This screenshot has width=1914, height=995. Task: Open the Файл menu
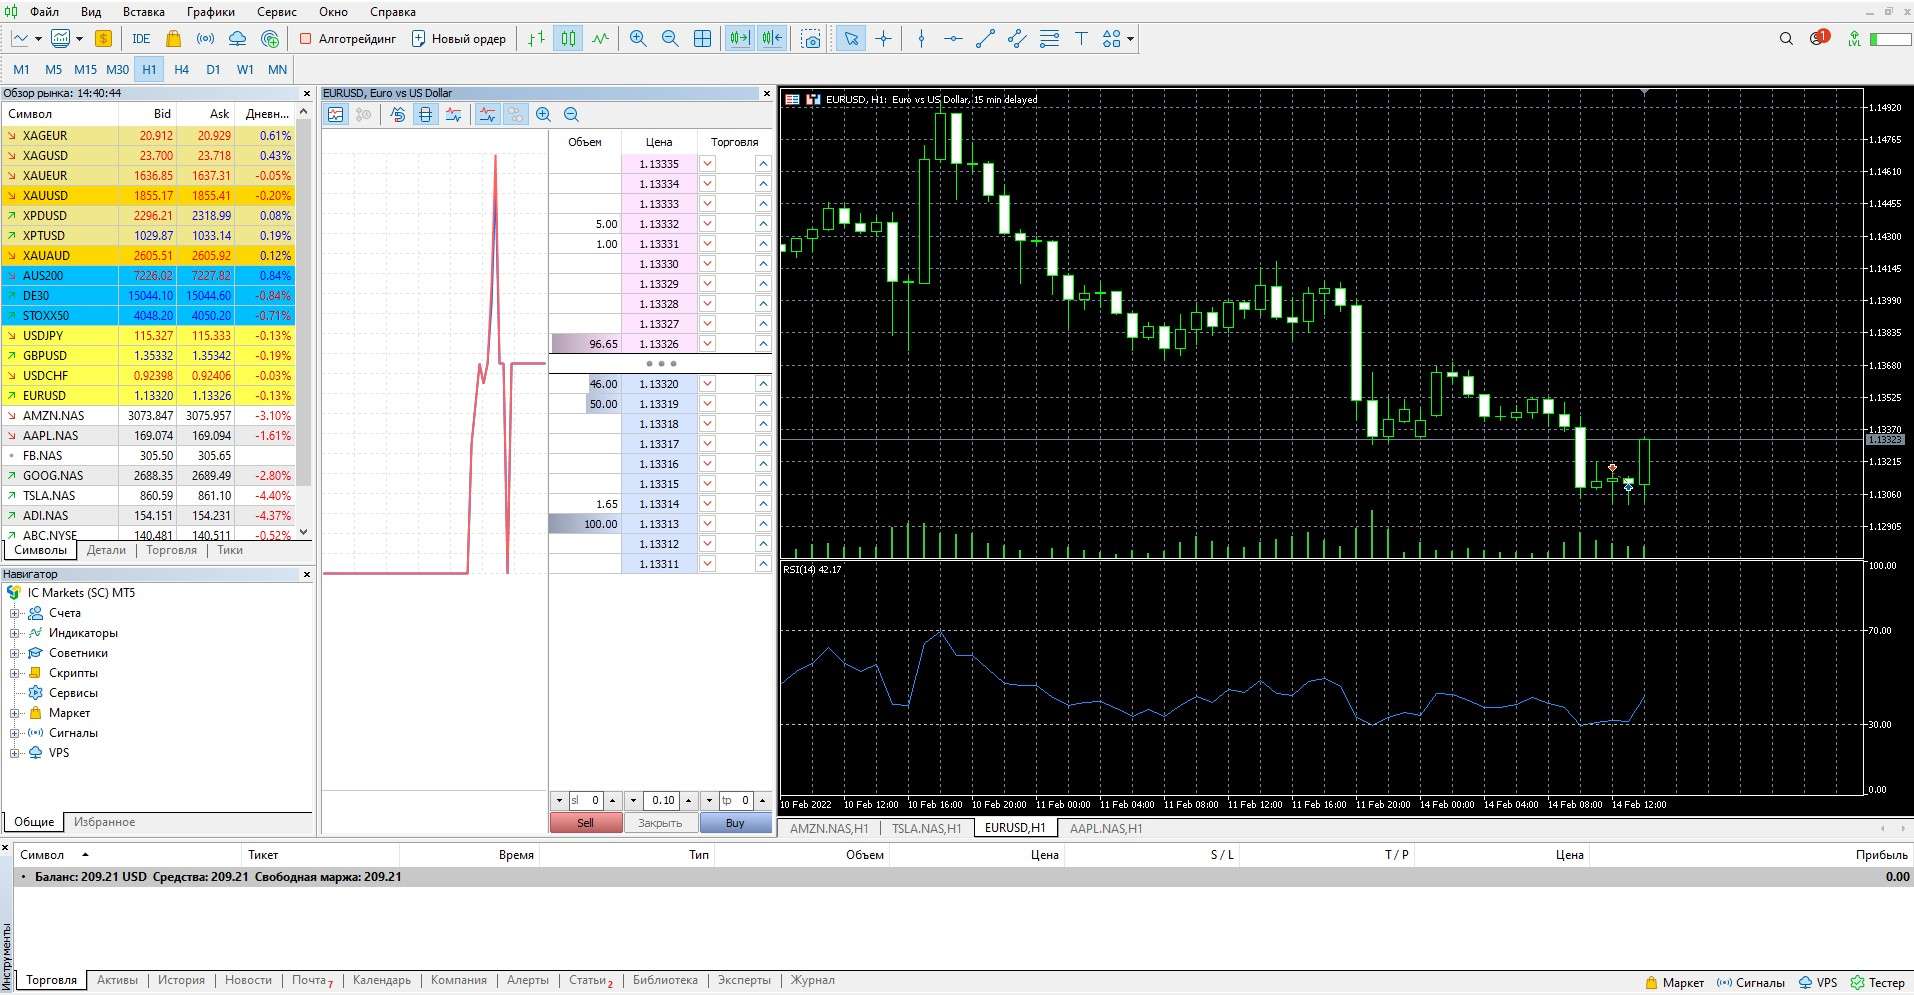[44, 12]
